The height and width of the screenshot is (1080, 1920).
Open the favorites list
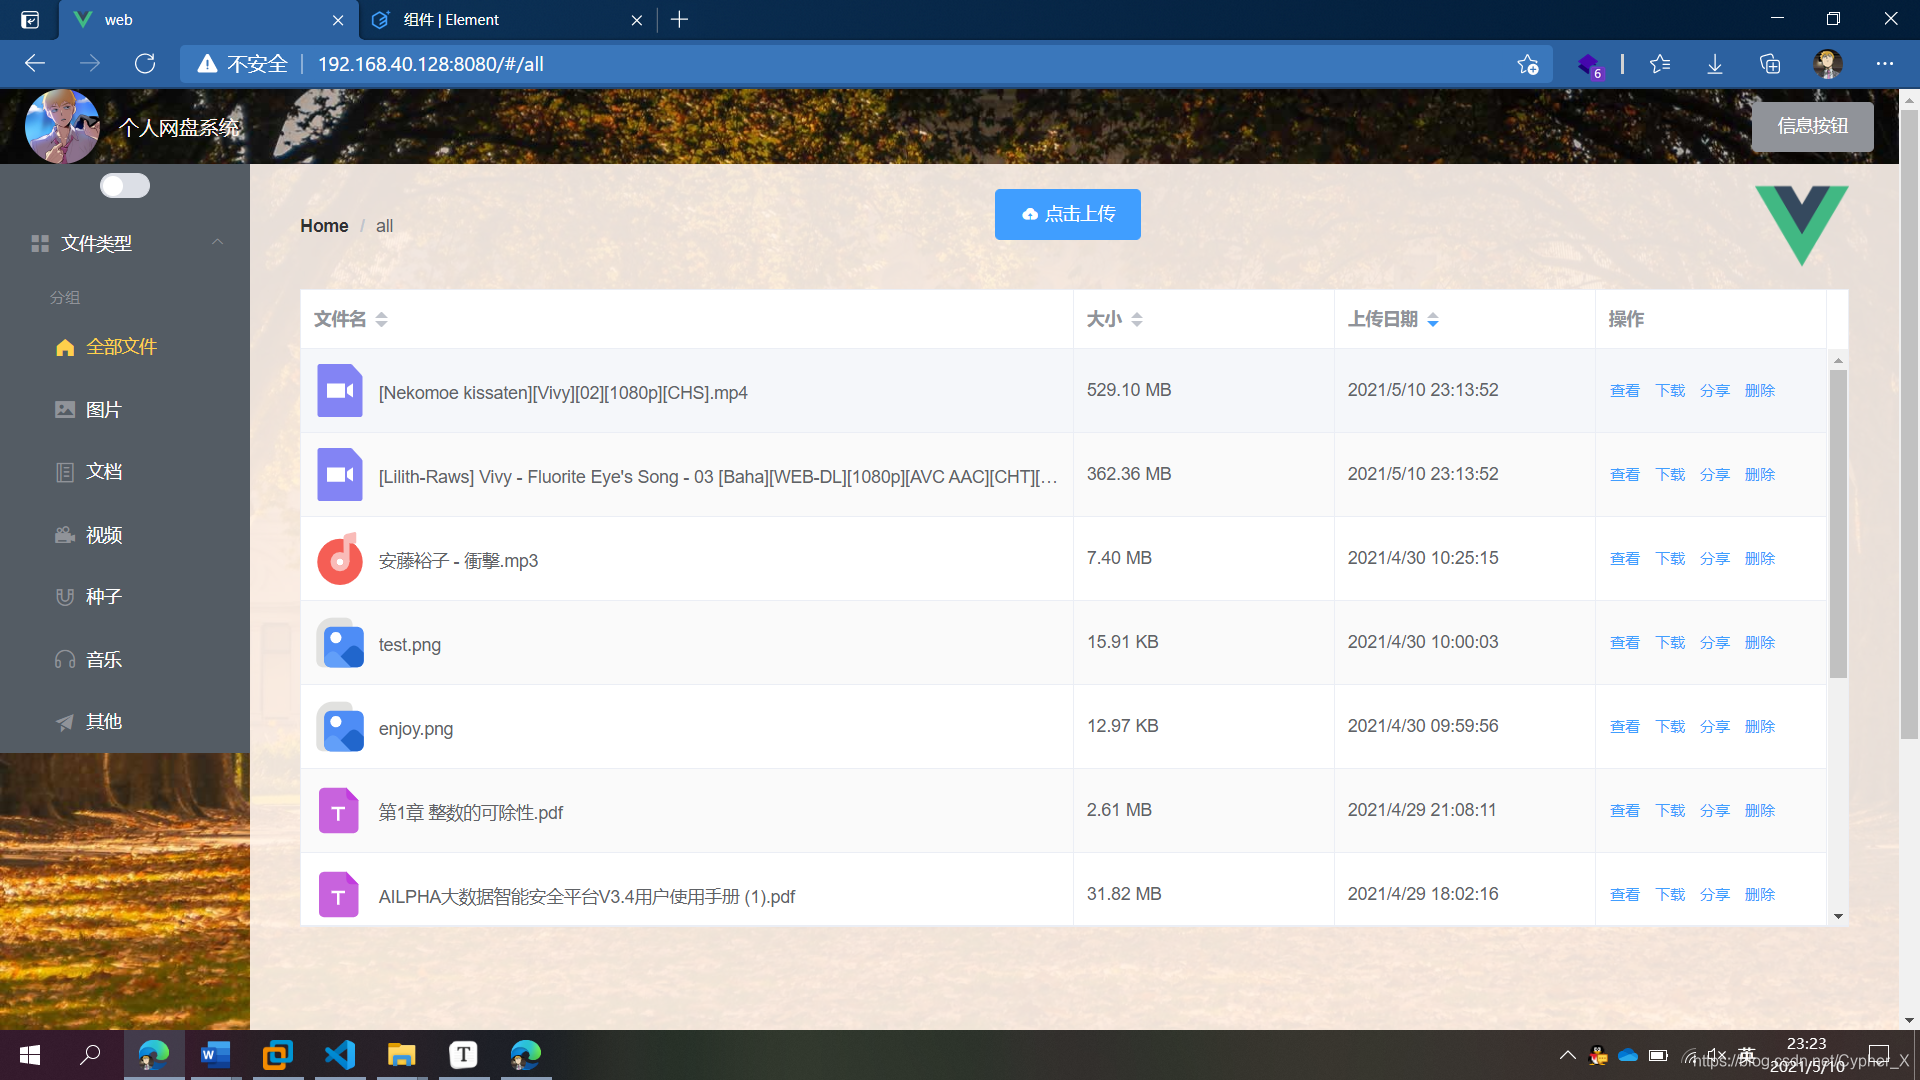(1660, 64)
